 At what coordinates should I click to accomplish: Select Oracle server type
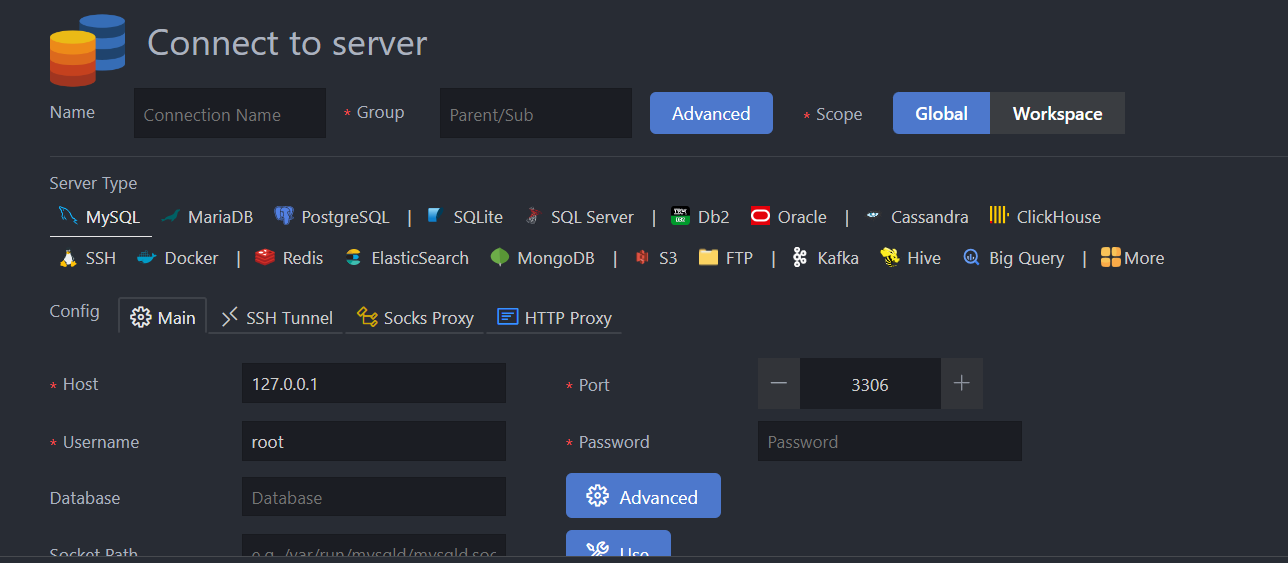coord(789,217)
